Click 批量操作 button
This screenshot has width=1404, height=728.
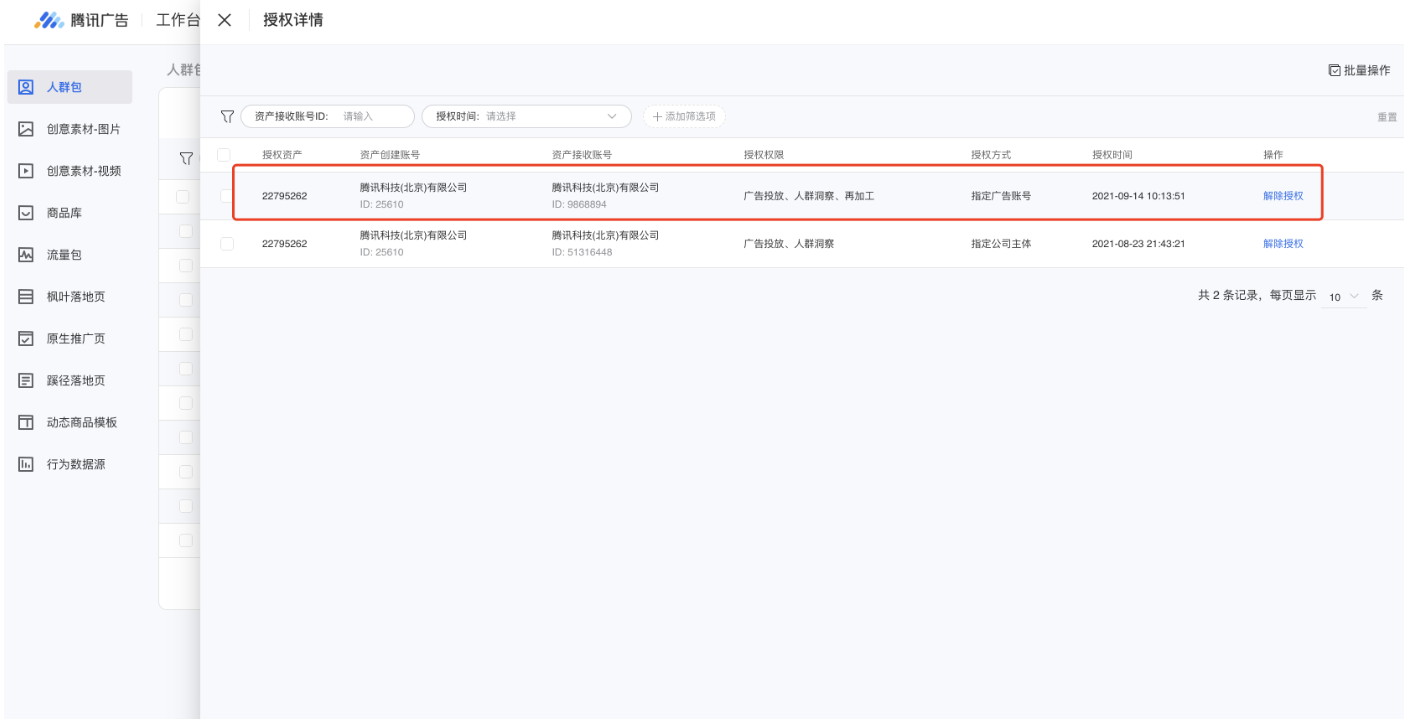coord(1358,70)
